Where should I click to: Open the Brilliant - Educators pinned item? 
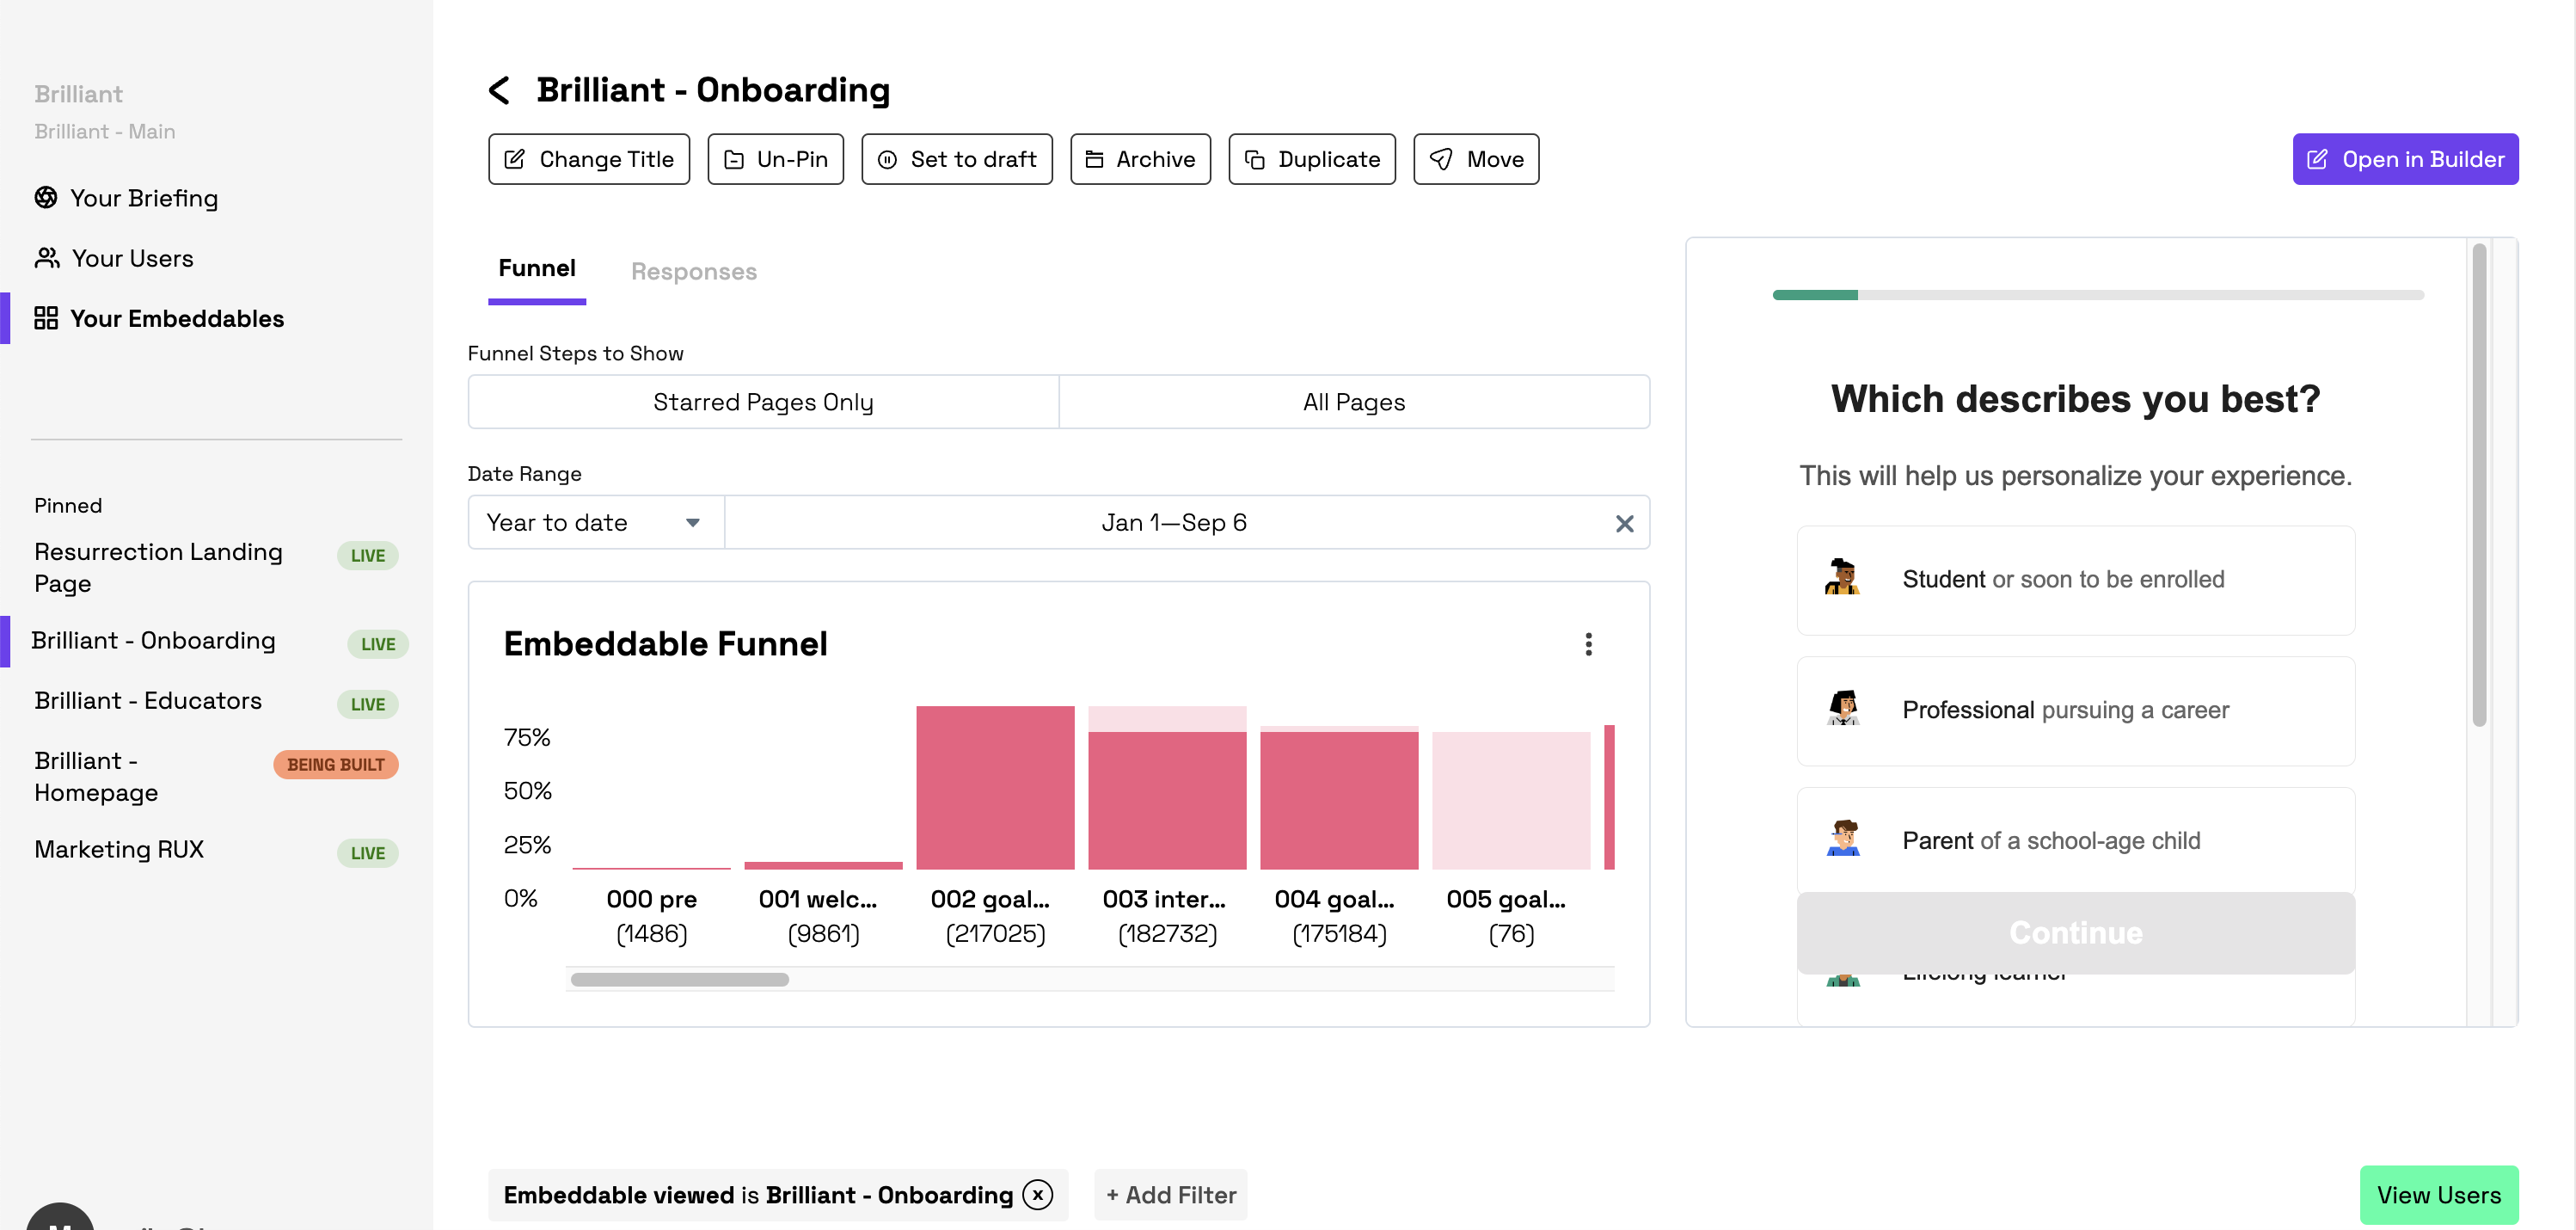tap(148, 701)
